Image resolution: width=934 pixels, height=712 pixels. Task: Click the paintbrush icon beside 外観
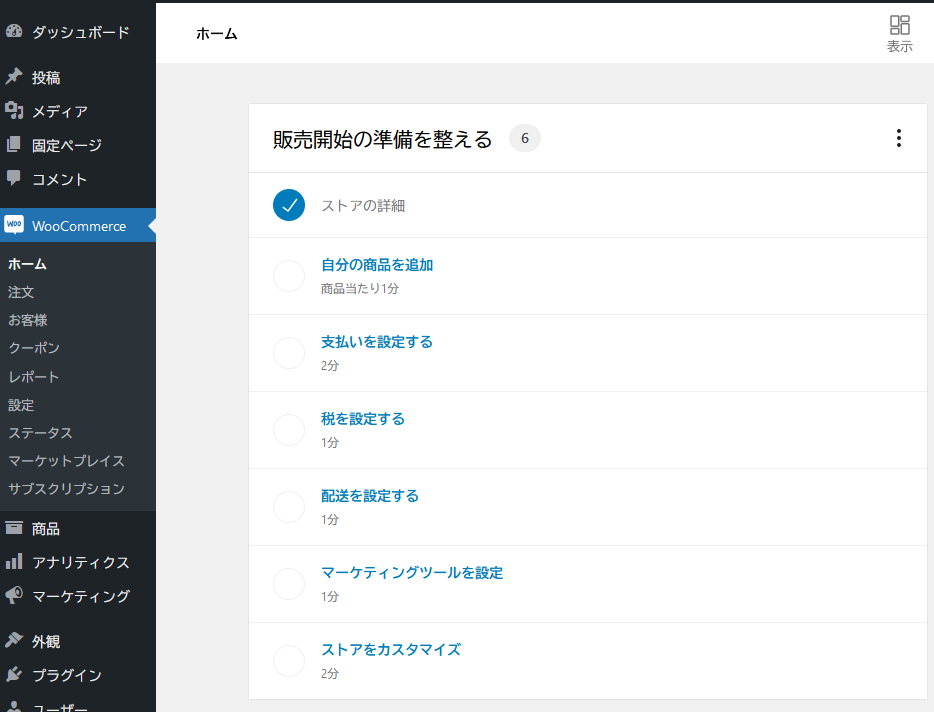pos(14,641)
